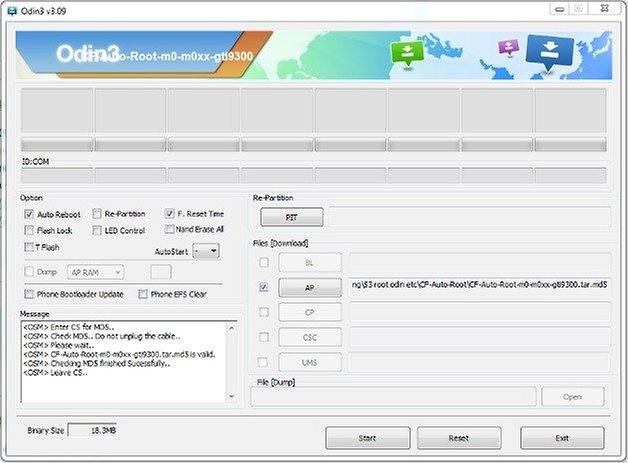
Task: Toggle the Auto Reboot checkbox
Action: pyautogui.click(x=29, y=214)
